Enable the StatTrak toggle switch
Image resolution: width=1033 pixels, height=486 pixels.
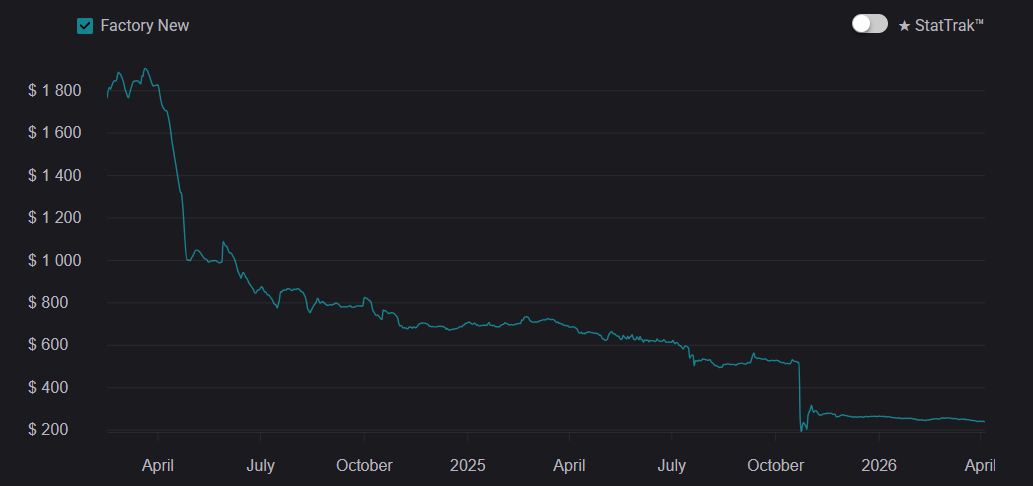(869, 24)
